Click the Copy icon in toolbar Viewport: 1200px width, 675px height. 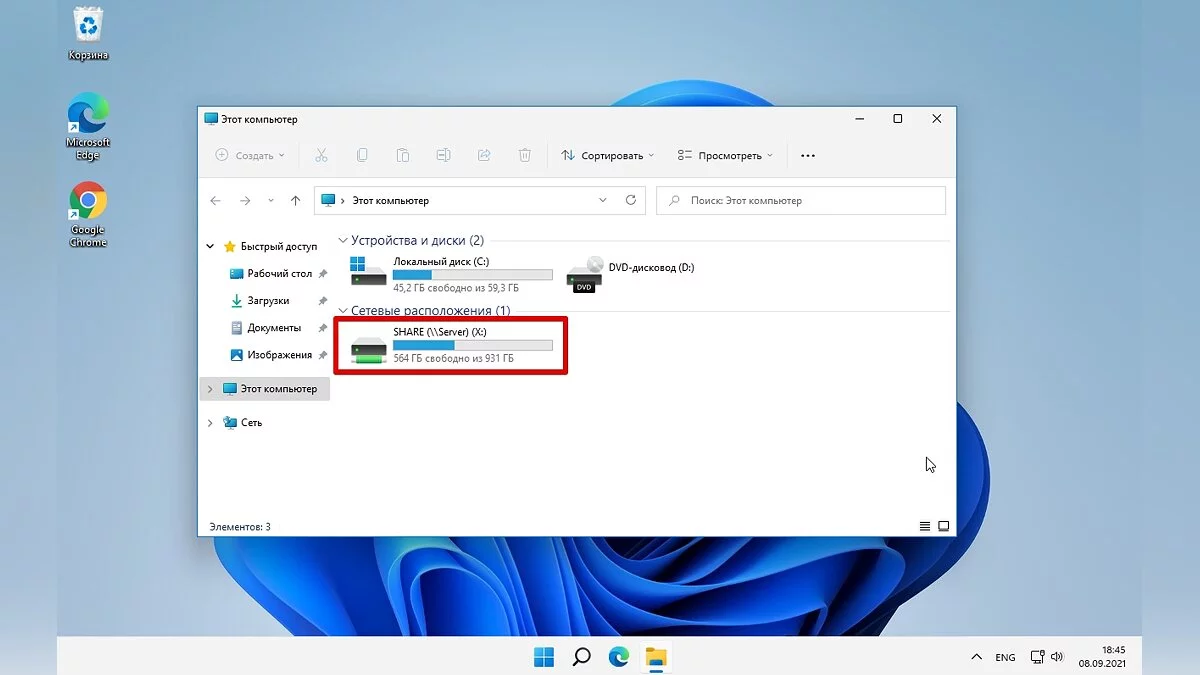(362, 155)
